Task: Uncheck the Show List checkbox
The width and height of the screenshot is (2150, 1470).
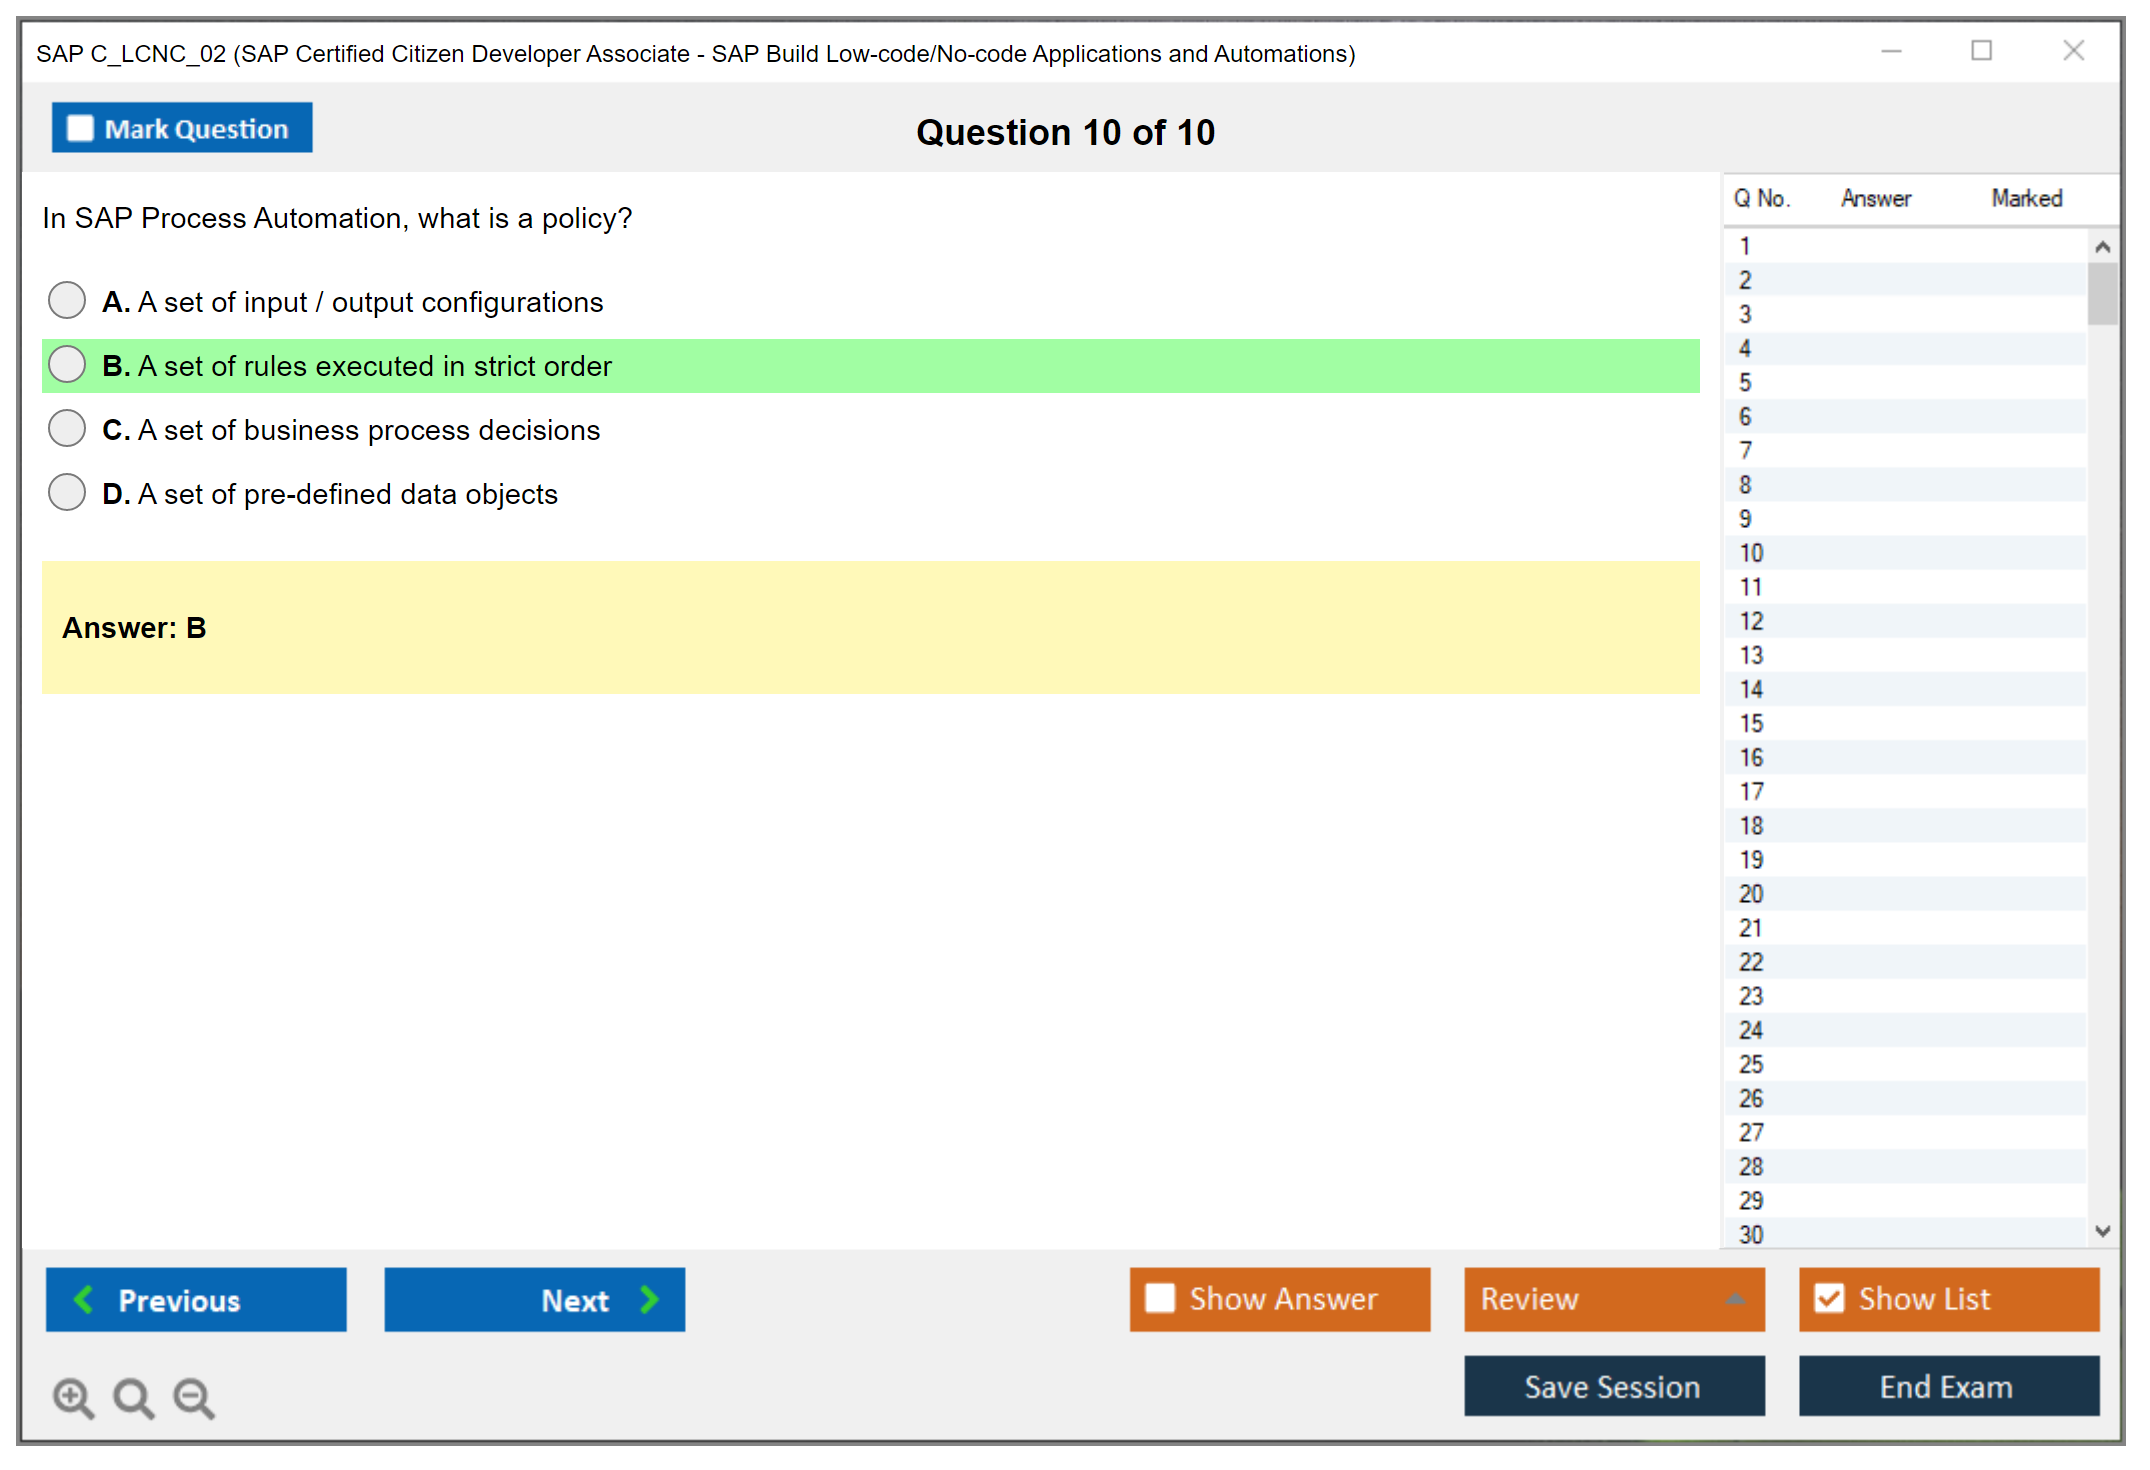Action: click(1829, 1298)
